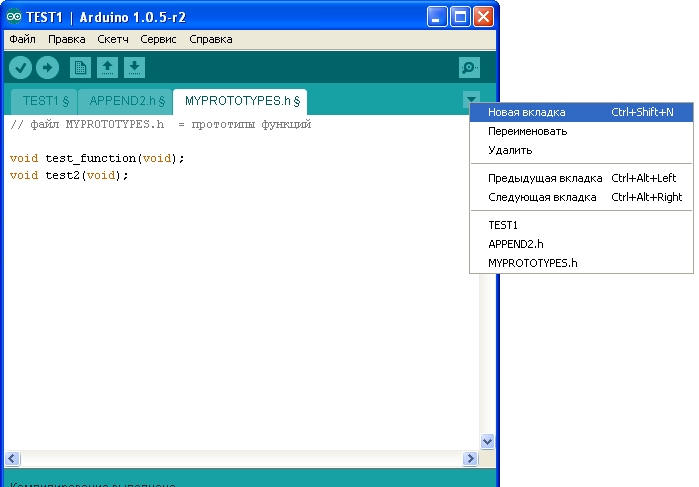Open the Справка menu
This screenshot has height=487, width=699.
(x=210, y=39)
